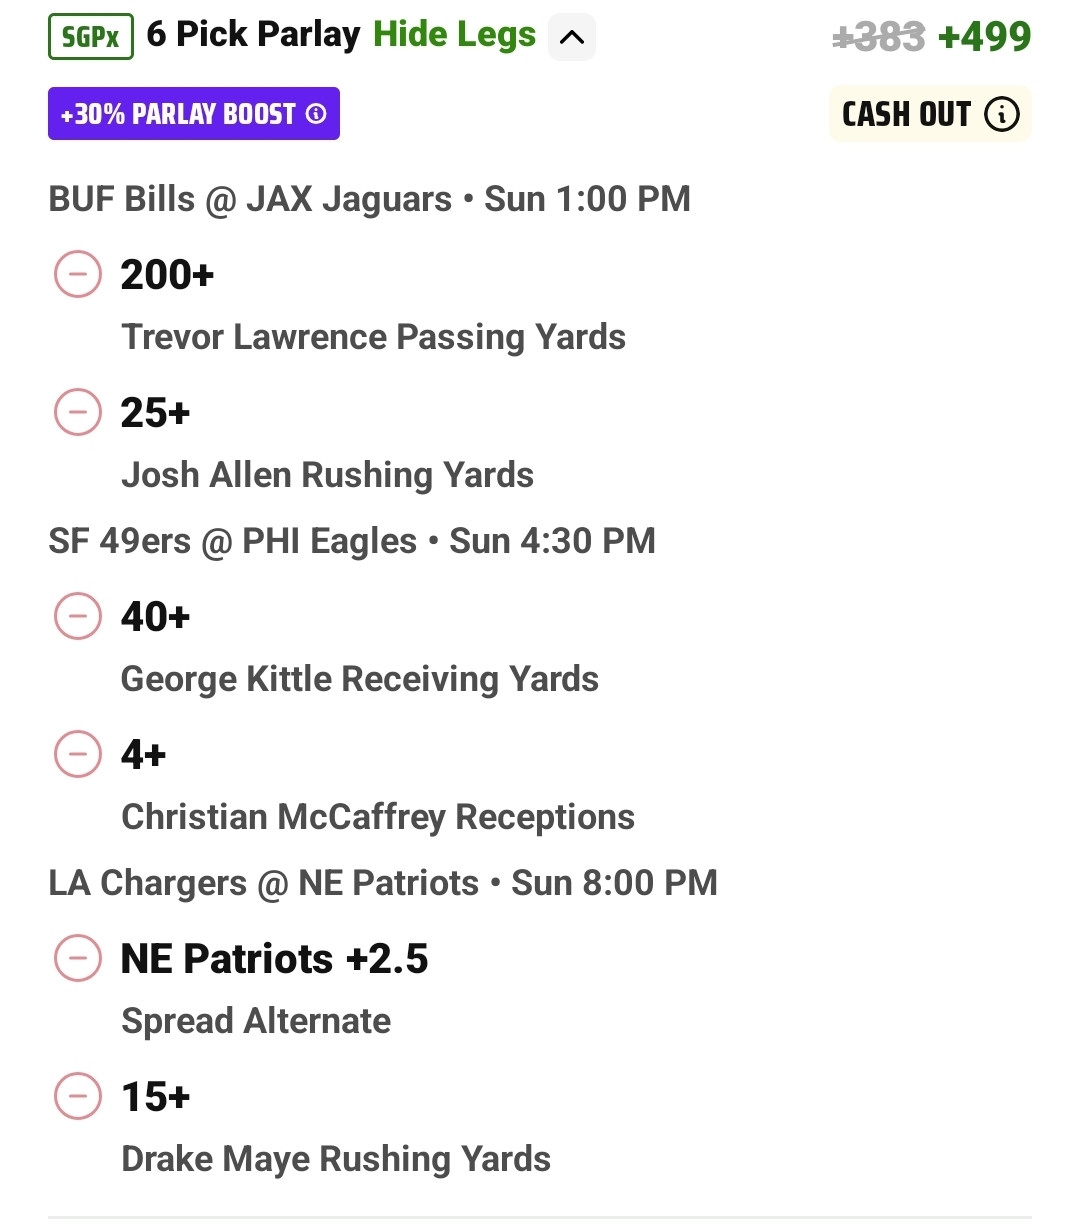Open SF 49ers @ PHI Eagles game header

(x=352, y=541)
